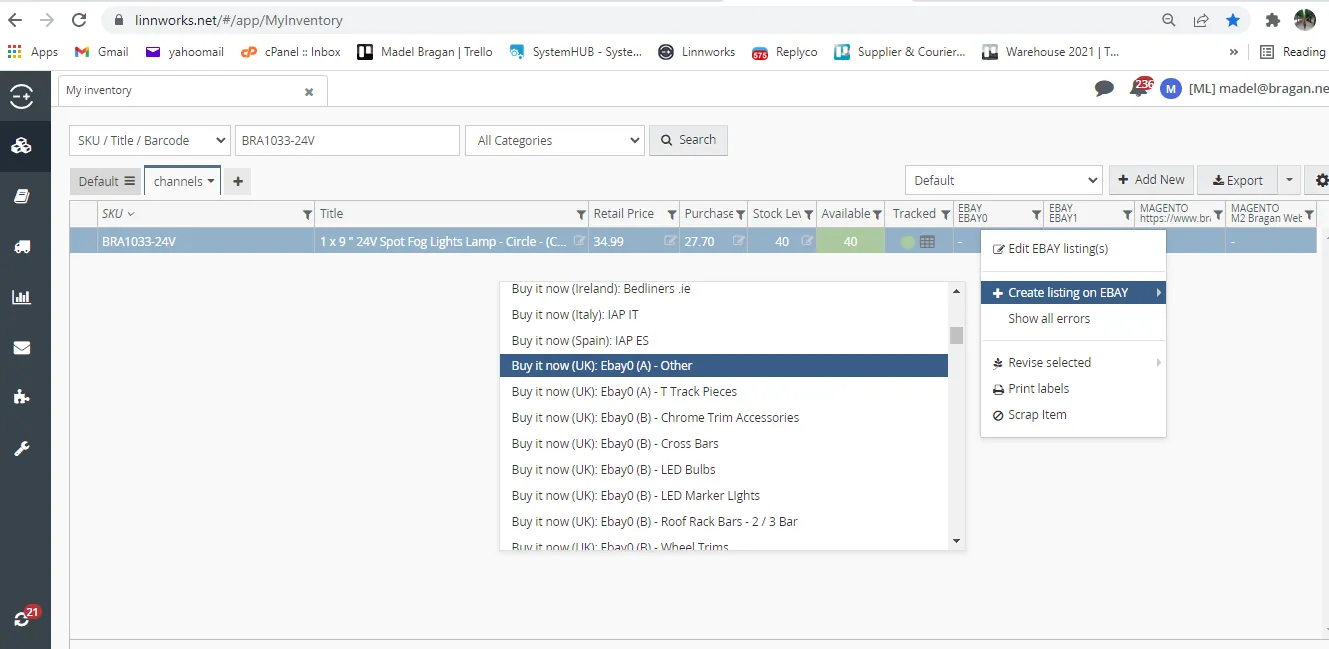The width and height of the screenshot is (1329, 649).
Task: Open the Linnworks logo at sidebar top
Action: pos(21,97)
